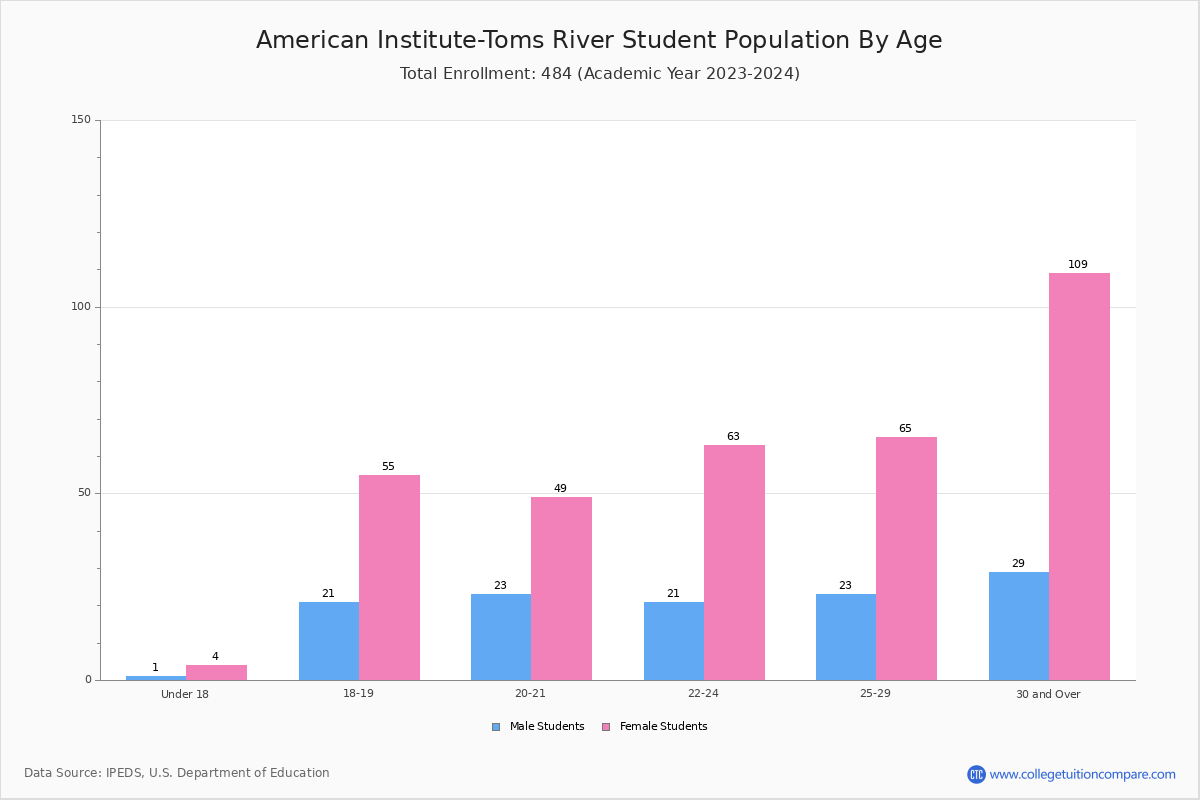Select the female 20-21 bar labeled 49

561,589
